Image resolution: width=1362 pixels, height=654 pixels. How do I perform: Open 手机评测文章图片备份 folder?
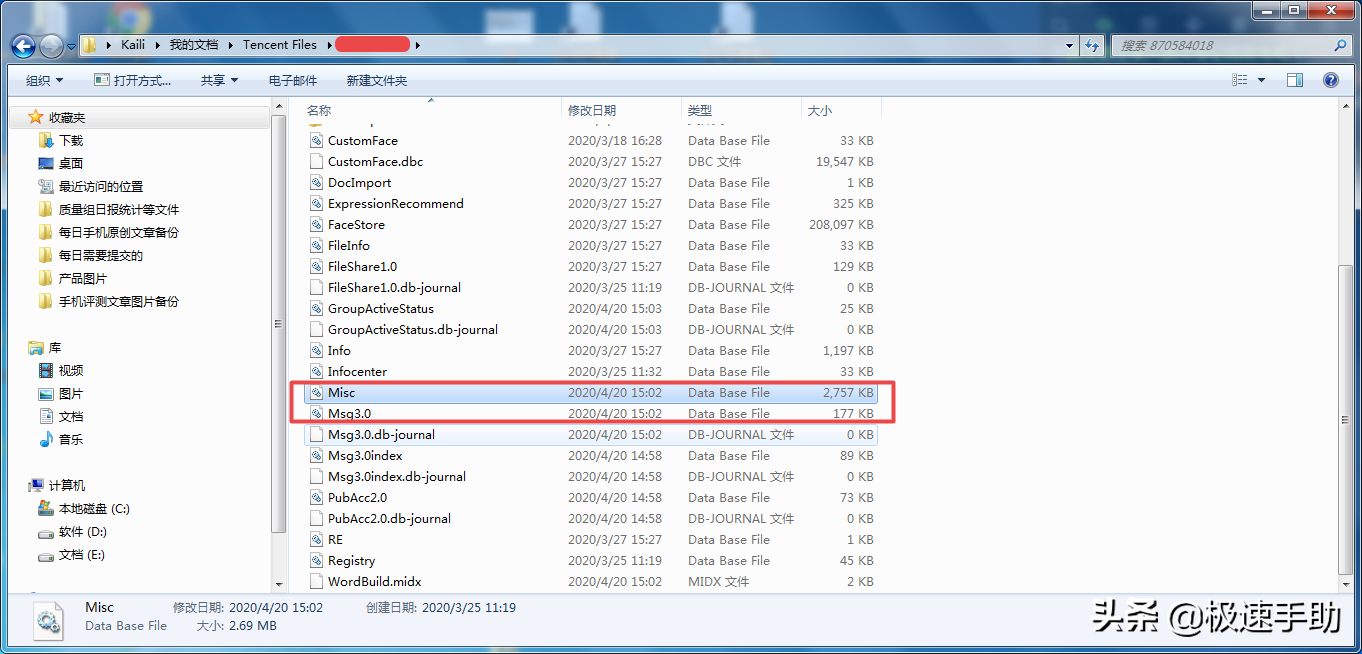pos(118,301)
